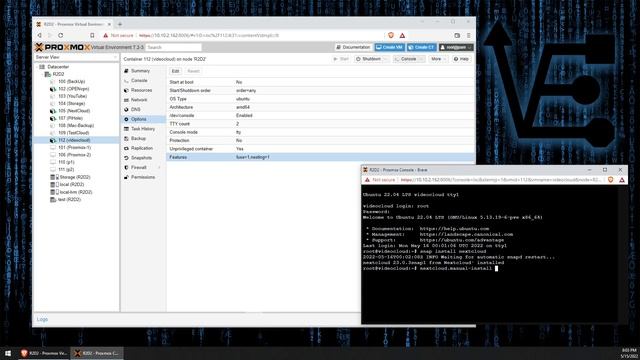Image resolution: width=640 pixels, height=360 pixels.
Task: Select container 104 (Storage)
Action: [x=71, y=104]
